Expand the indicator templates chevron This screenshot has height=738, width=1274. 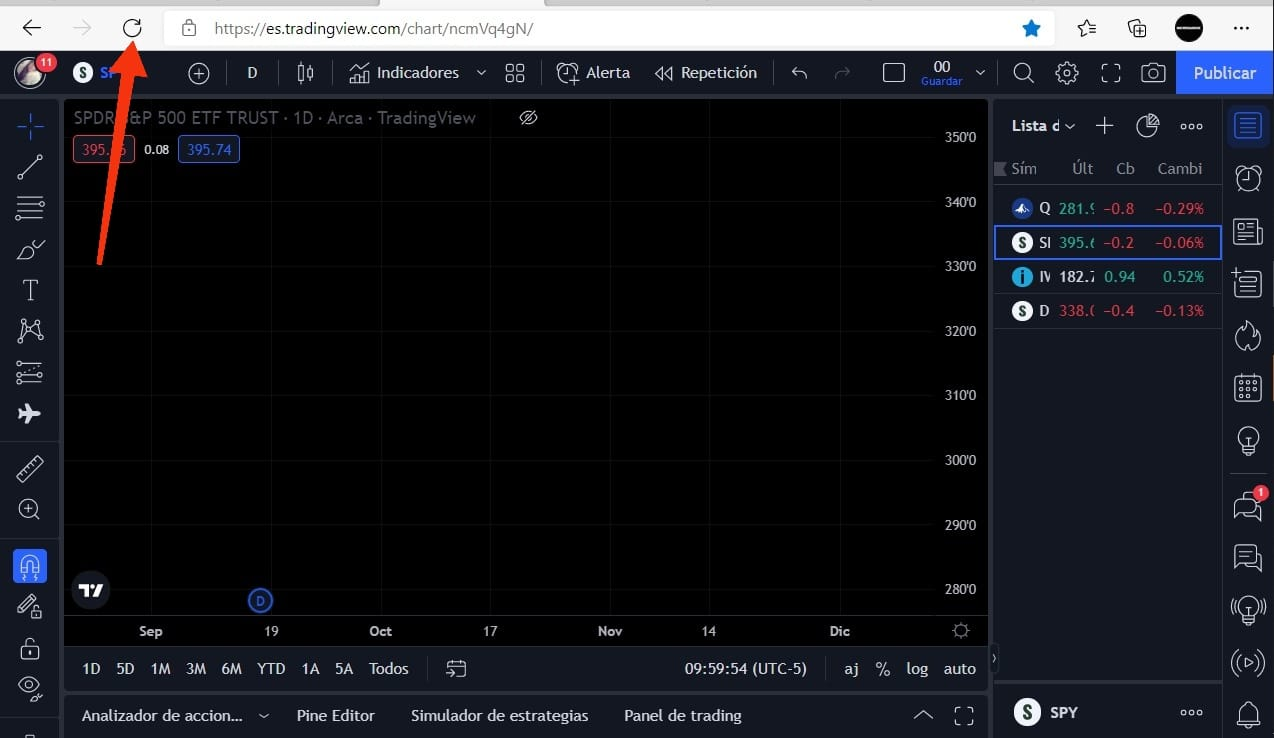tap(481, 73)
